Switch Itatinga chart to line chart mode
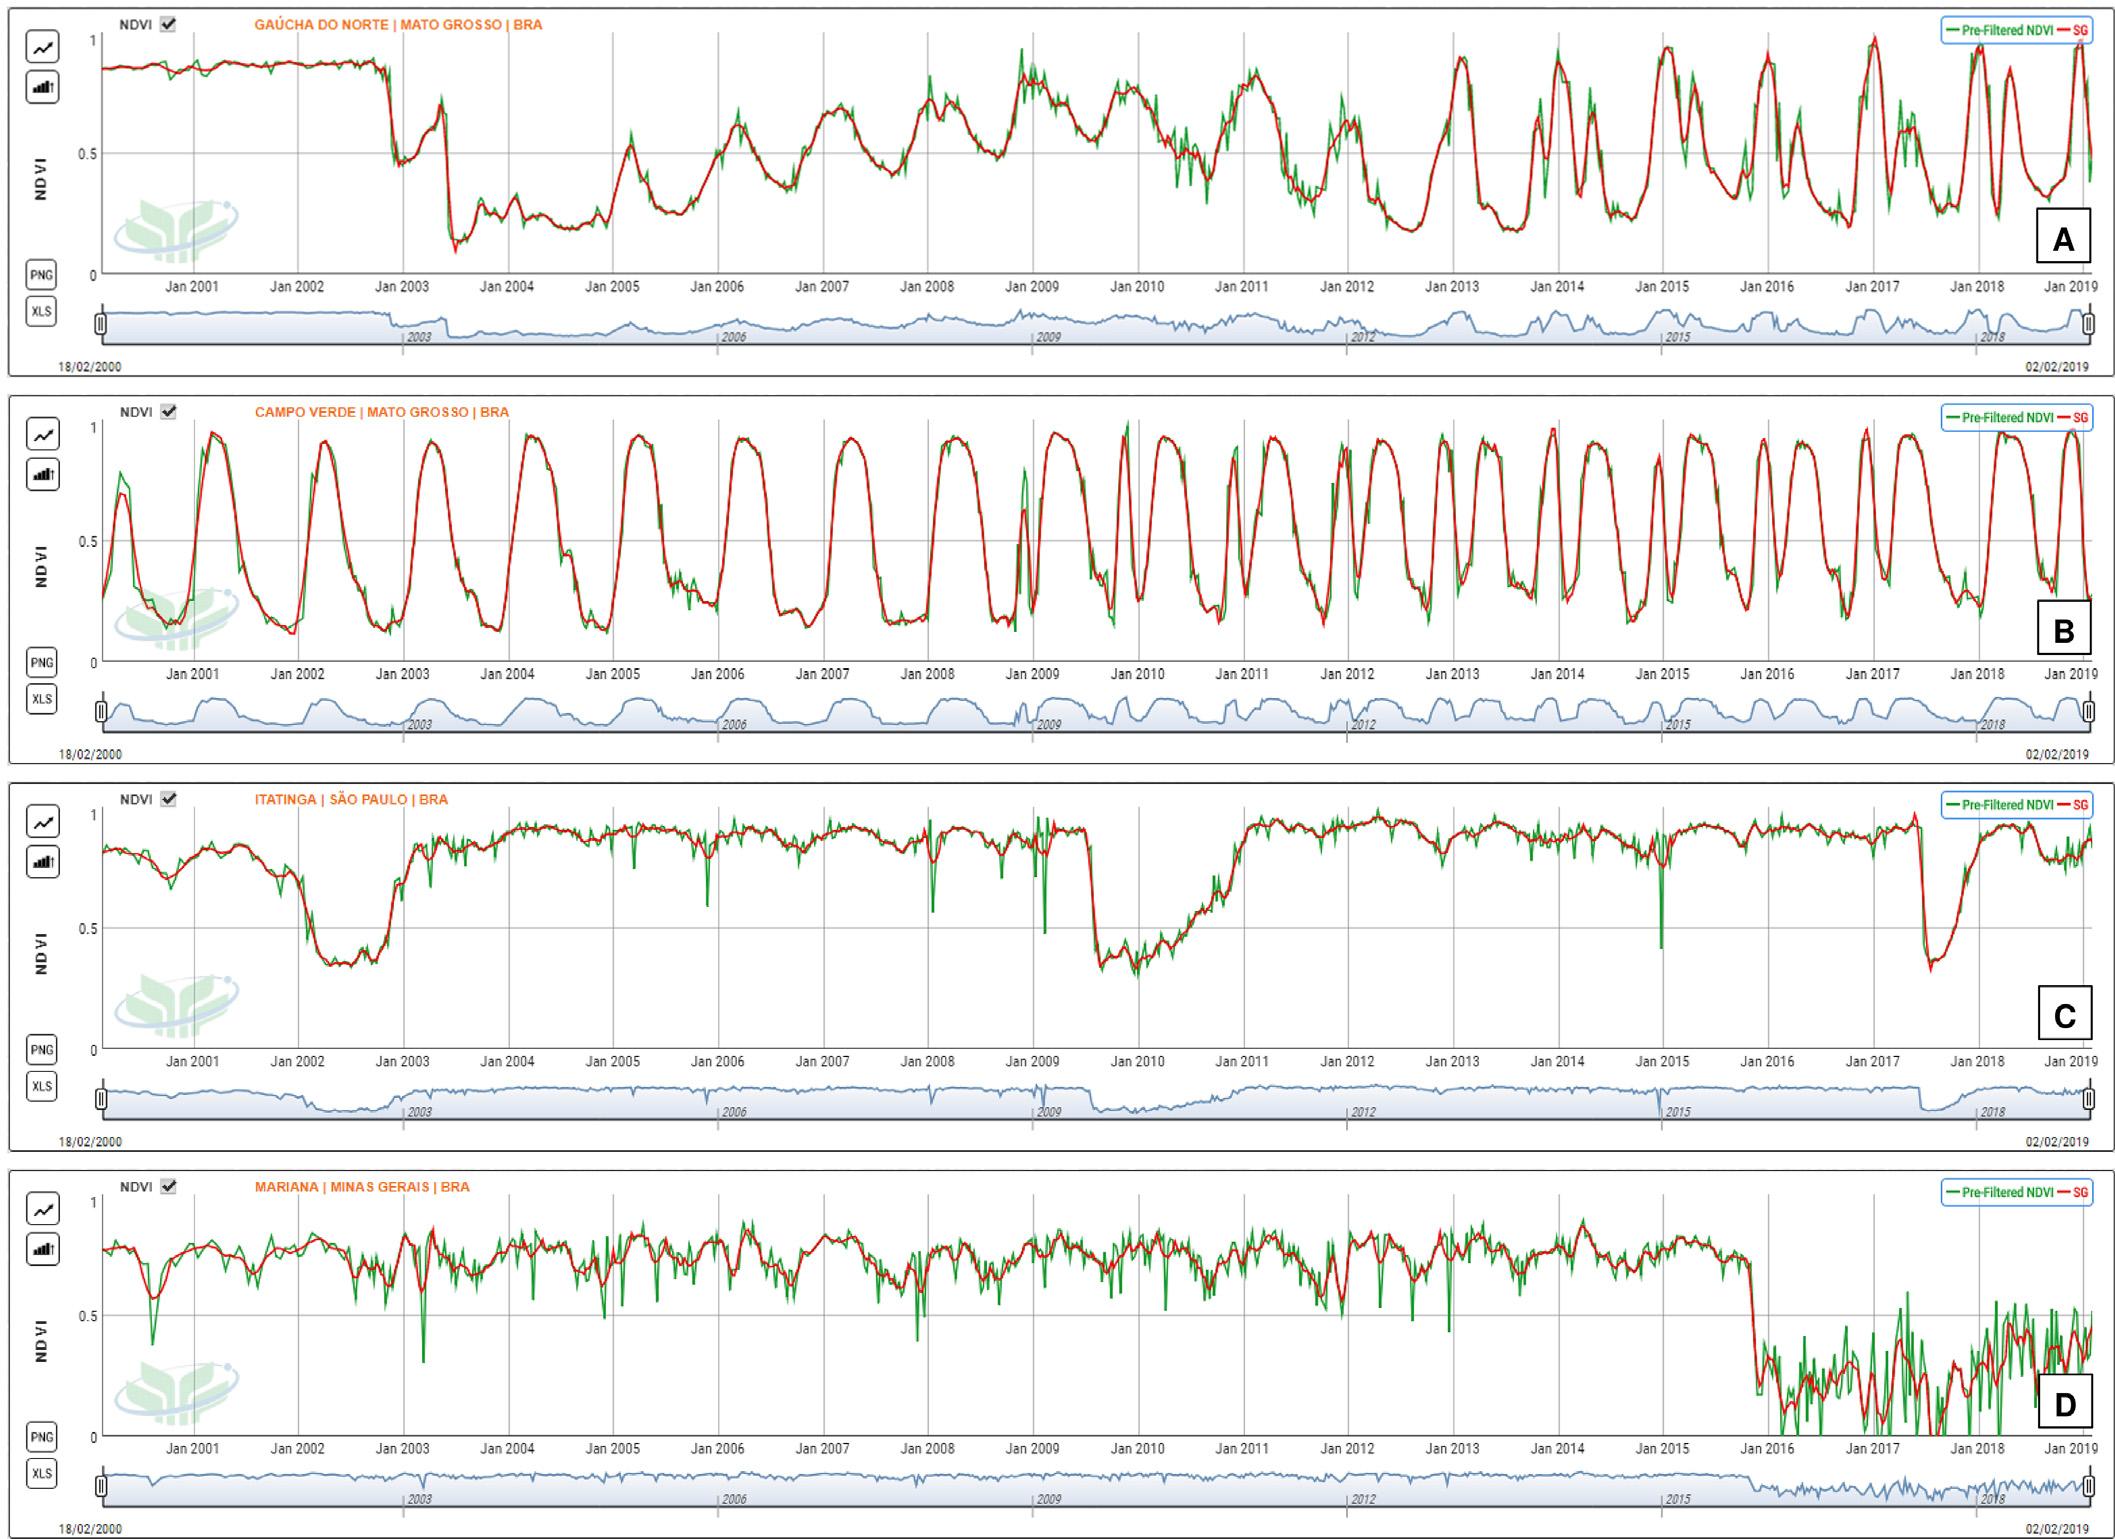The image size is (2115, 1539). 42,822
